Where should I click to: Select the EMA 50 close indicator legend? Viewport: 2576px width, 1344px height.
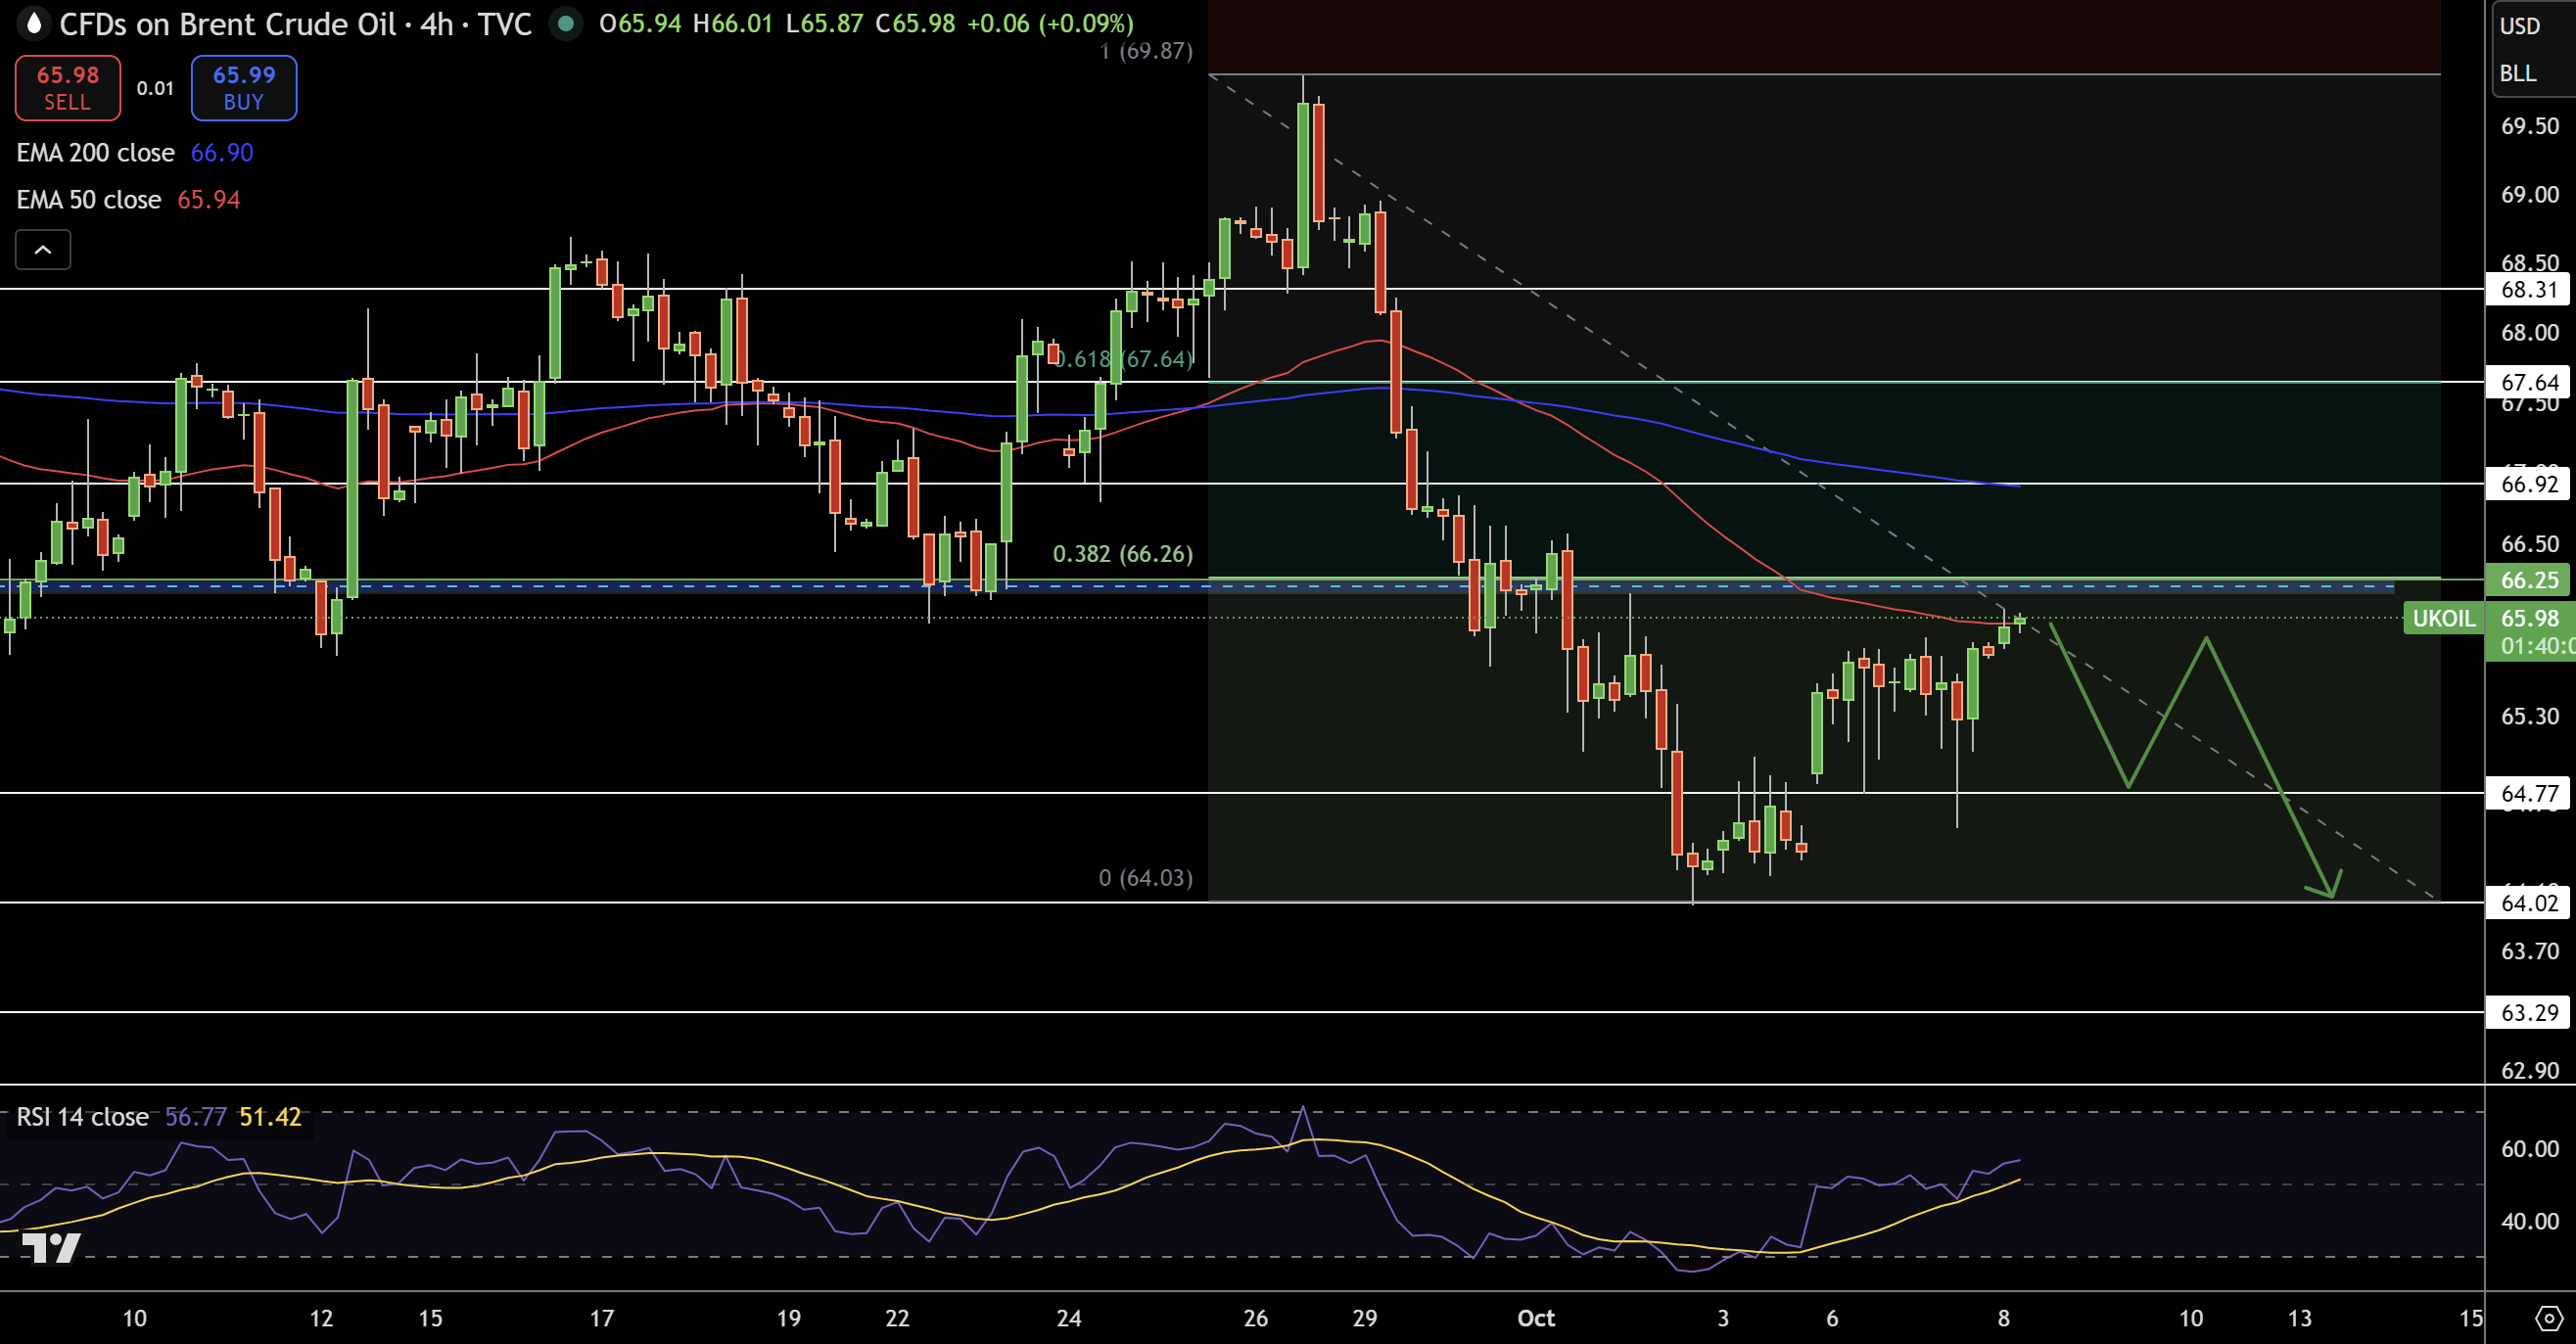coord(89,200)
